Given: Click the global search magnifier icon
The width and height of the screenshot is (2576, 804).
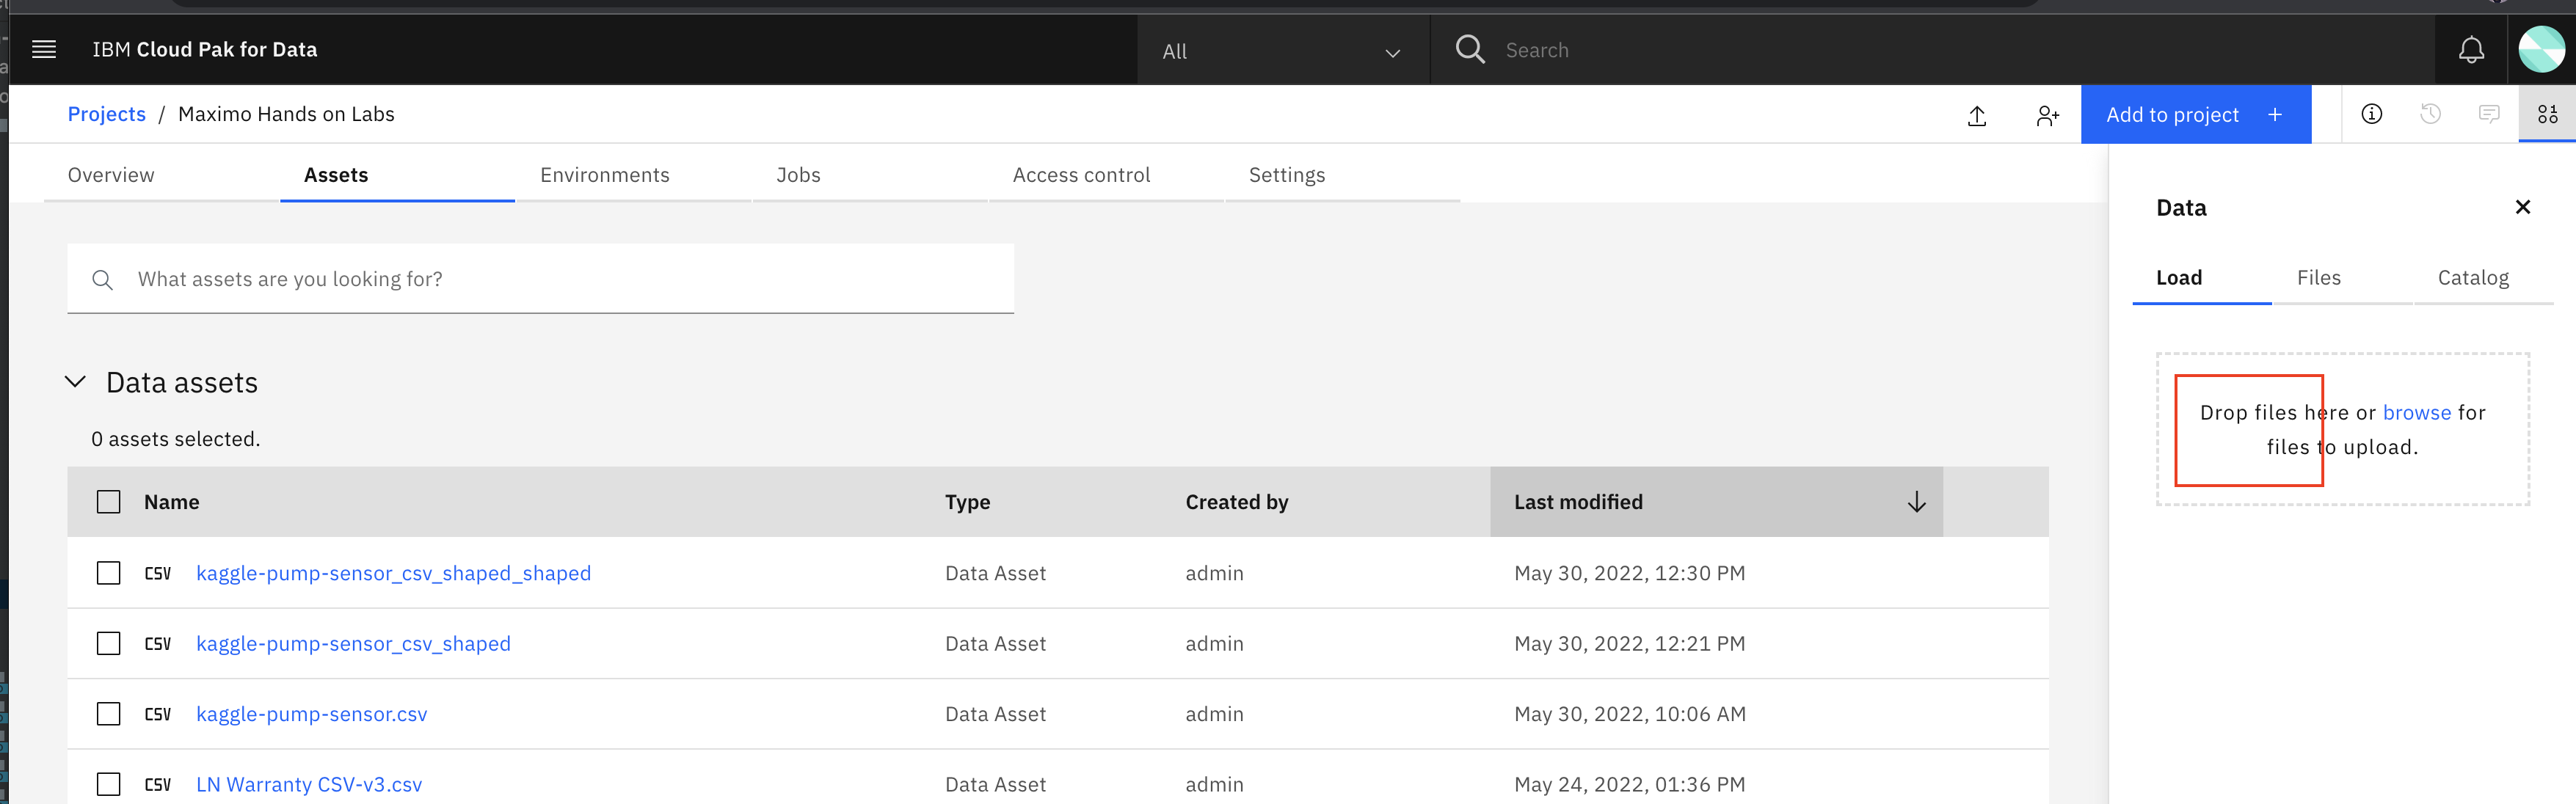Looking at the screenshot, I should pyautogui.click(x=1470, y=49).
